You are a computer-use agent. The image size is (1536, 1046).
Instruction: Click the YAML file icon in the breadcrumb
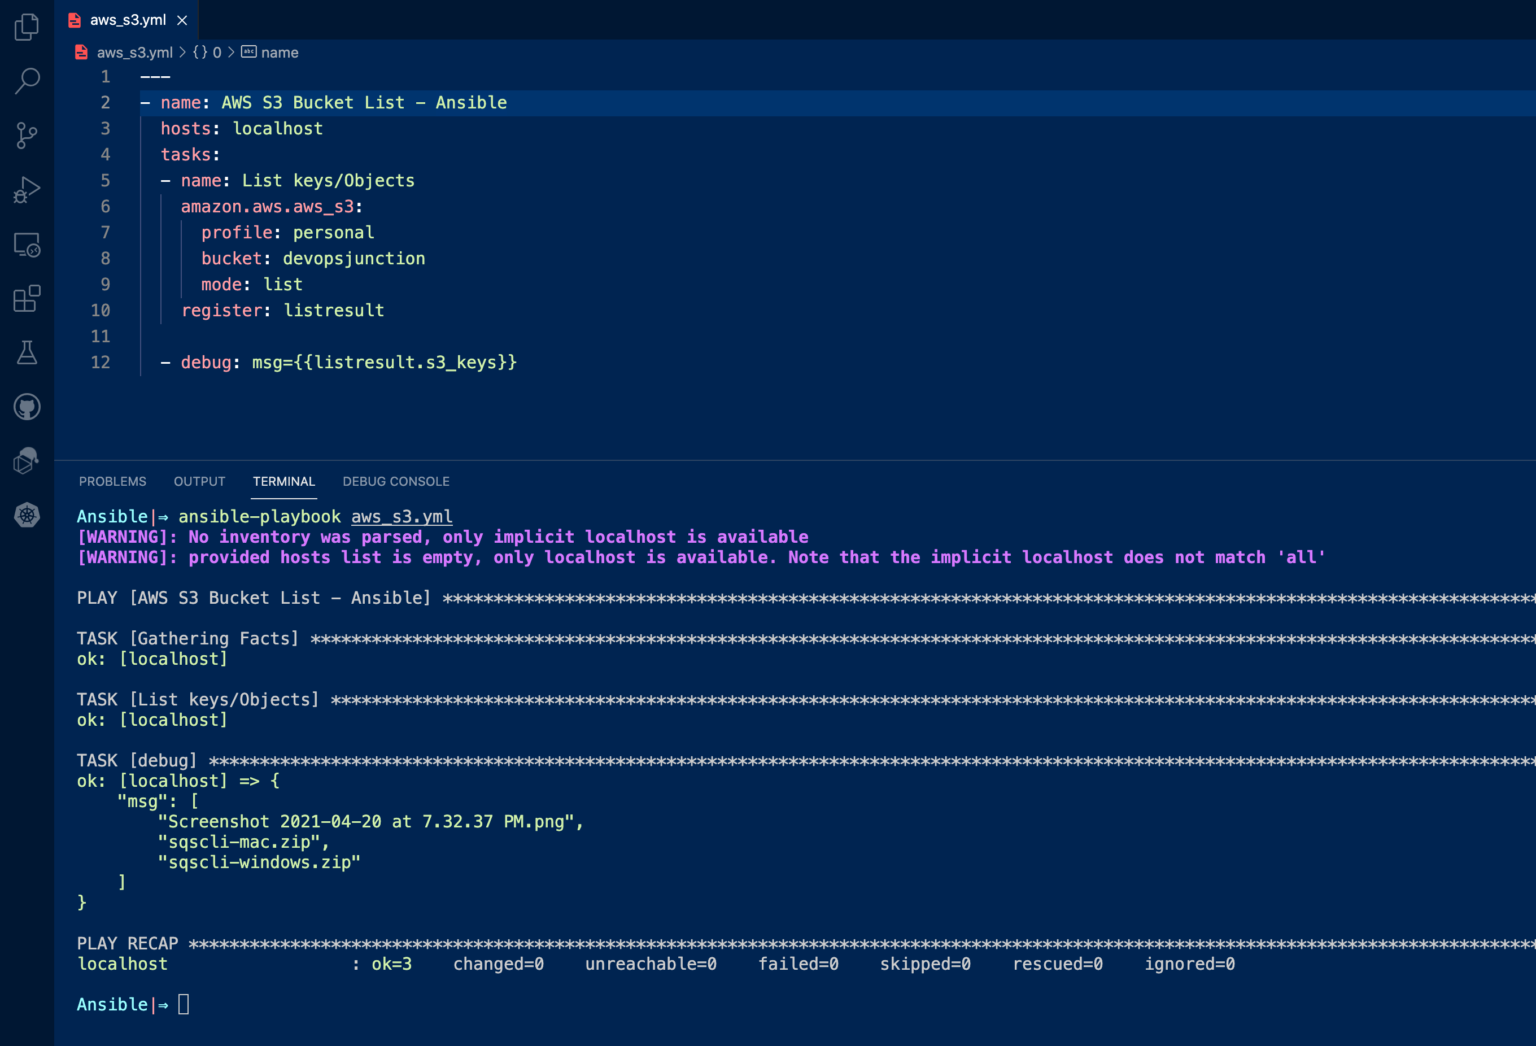point(81,52)
